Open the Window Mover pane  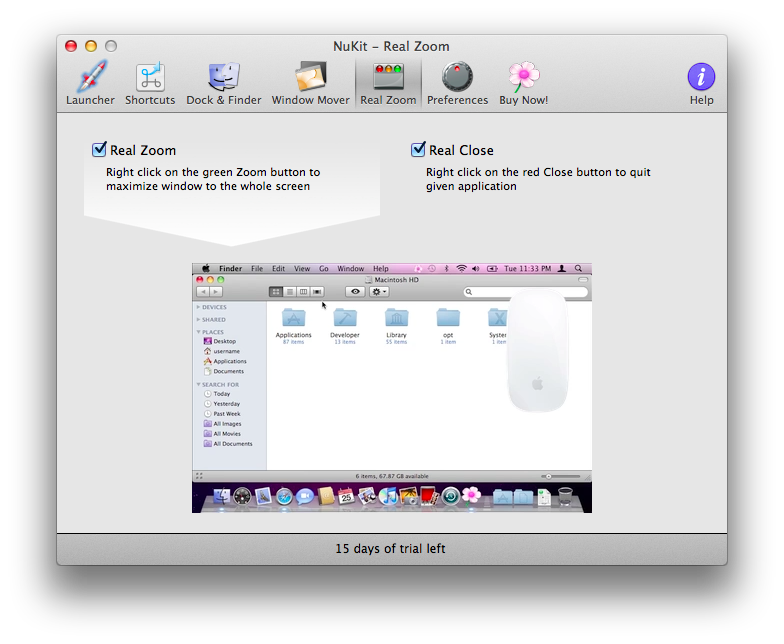(310, 83)
